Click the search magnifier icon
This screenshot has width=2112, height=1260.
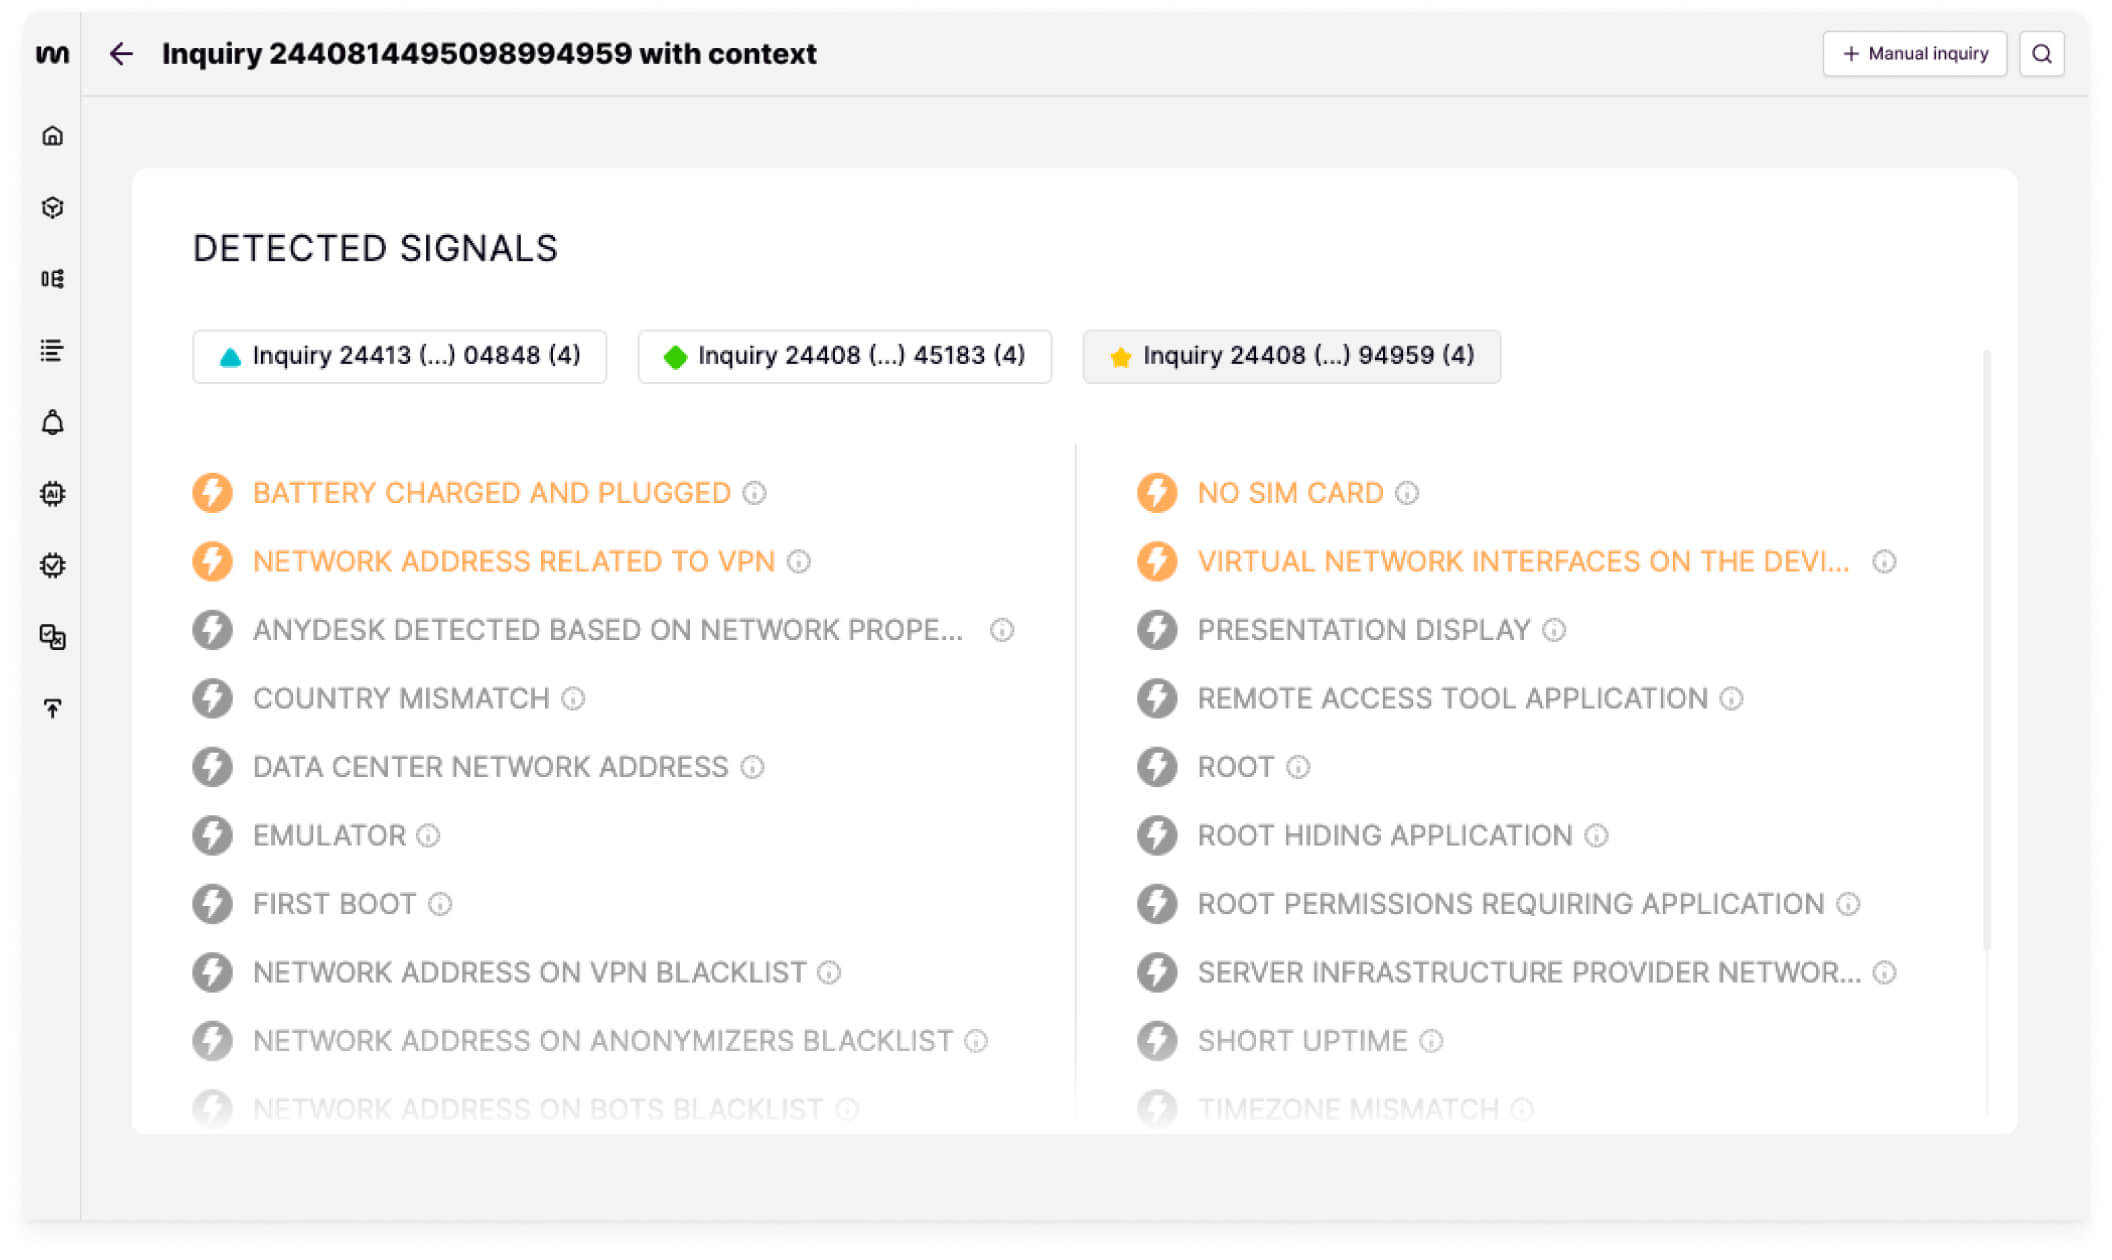(x=2041, y=54)
